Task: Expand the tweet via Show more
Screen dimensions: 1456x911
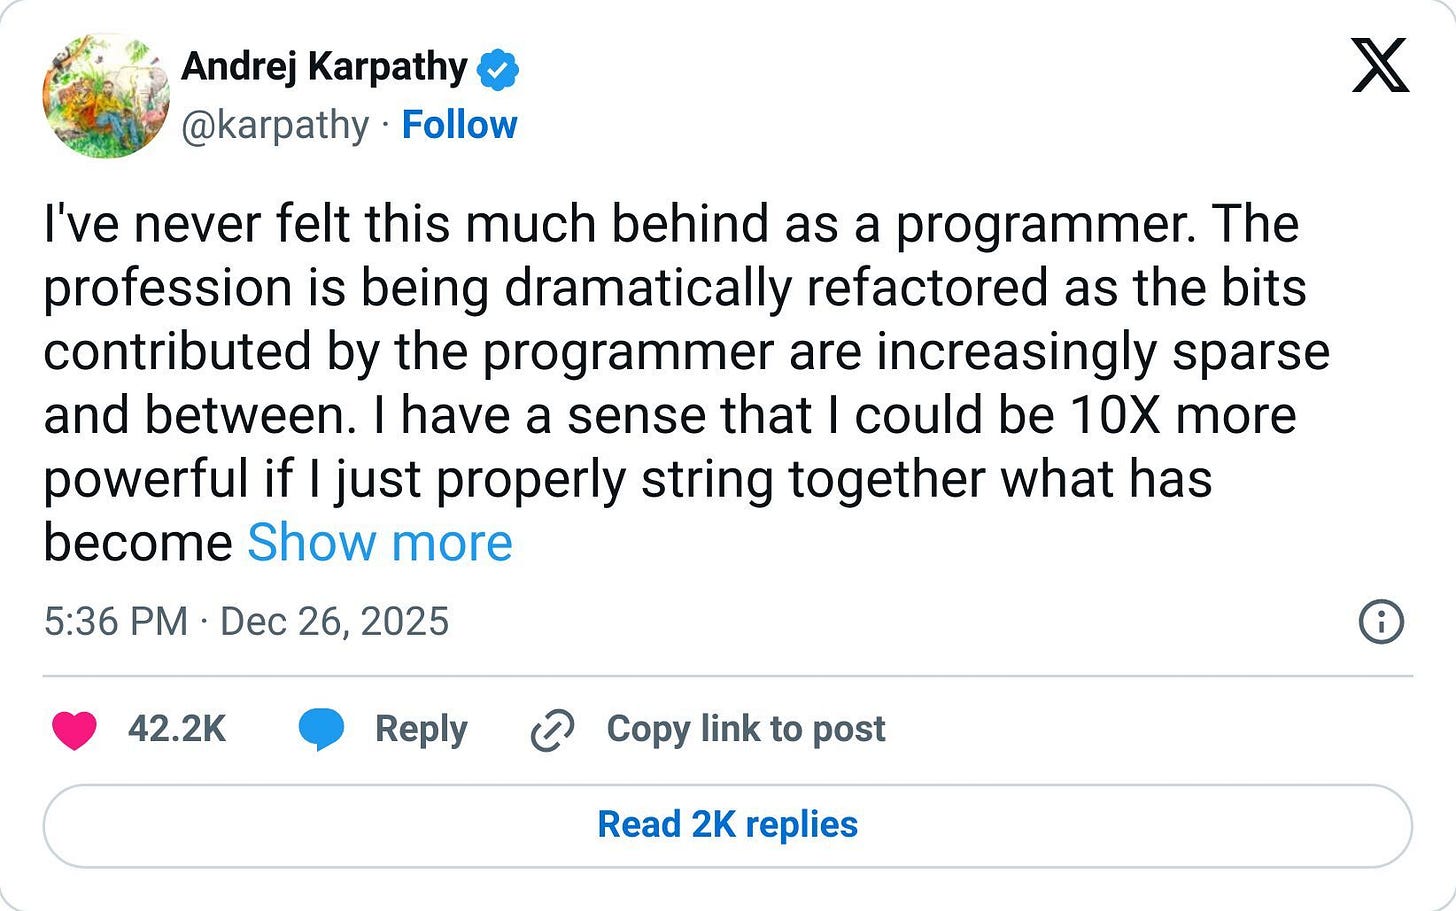Action: pos(379,543)
